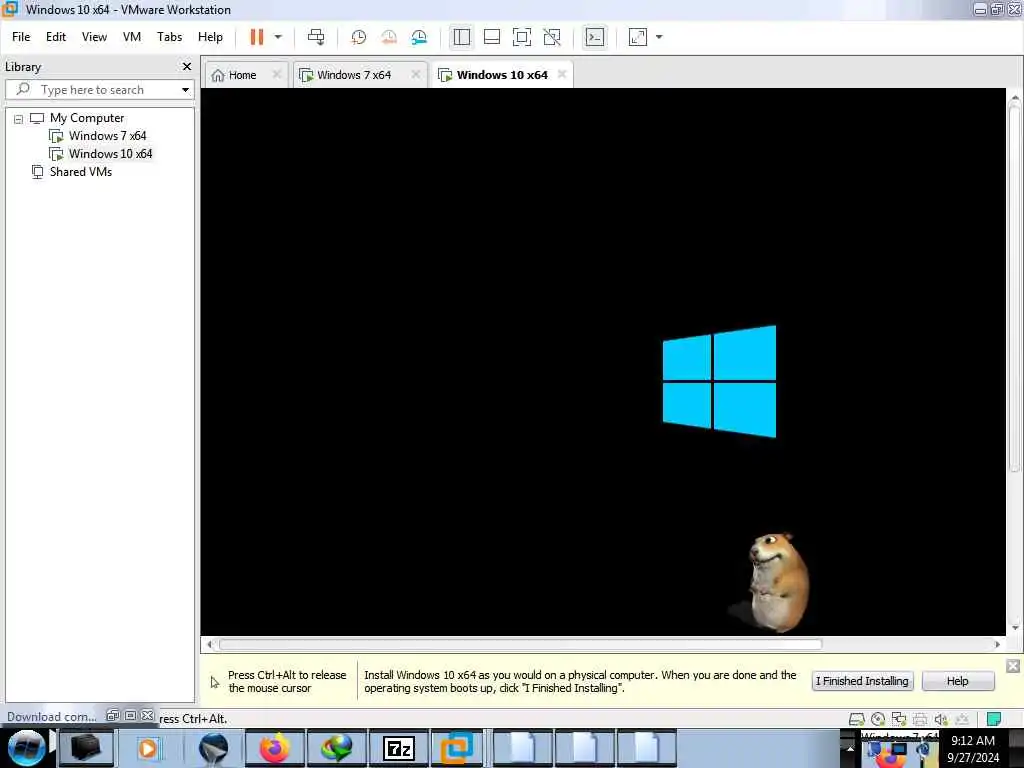The width and height of the screenshot is (1024, 768).
Task: Toggle the thumbnail bar view icon
Action: click(x=492, y=37)
